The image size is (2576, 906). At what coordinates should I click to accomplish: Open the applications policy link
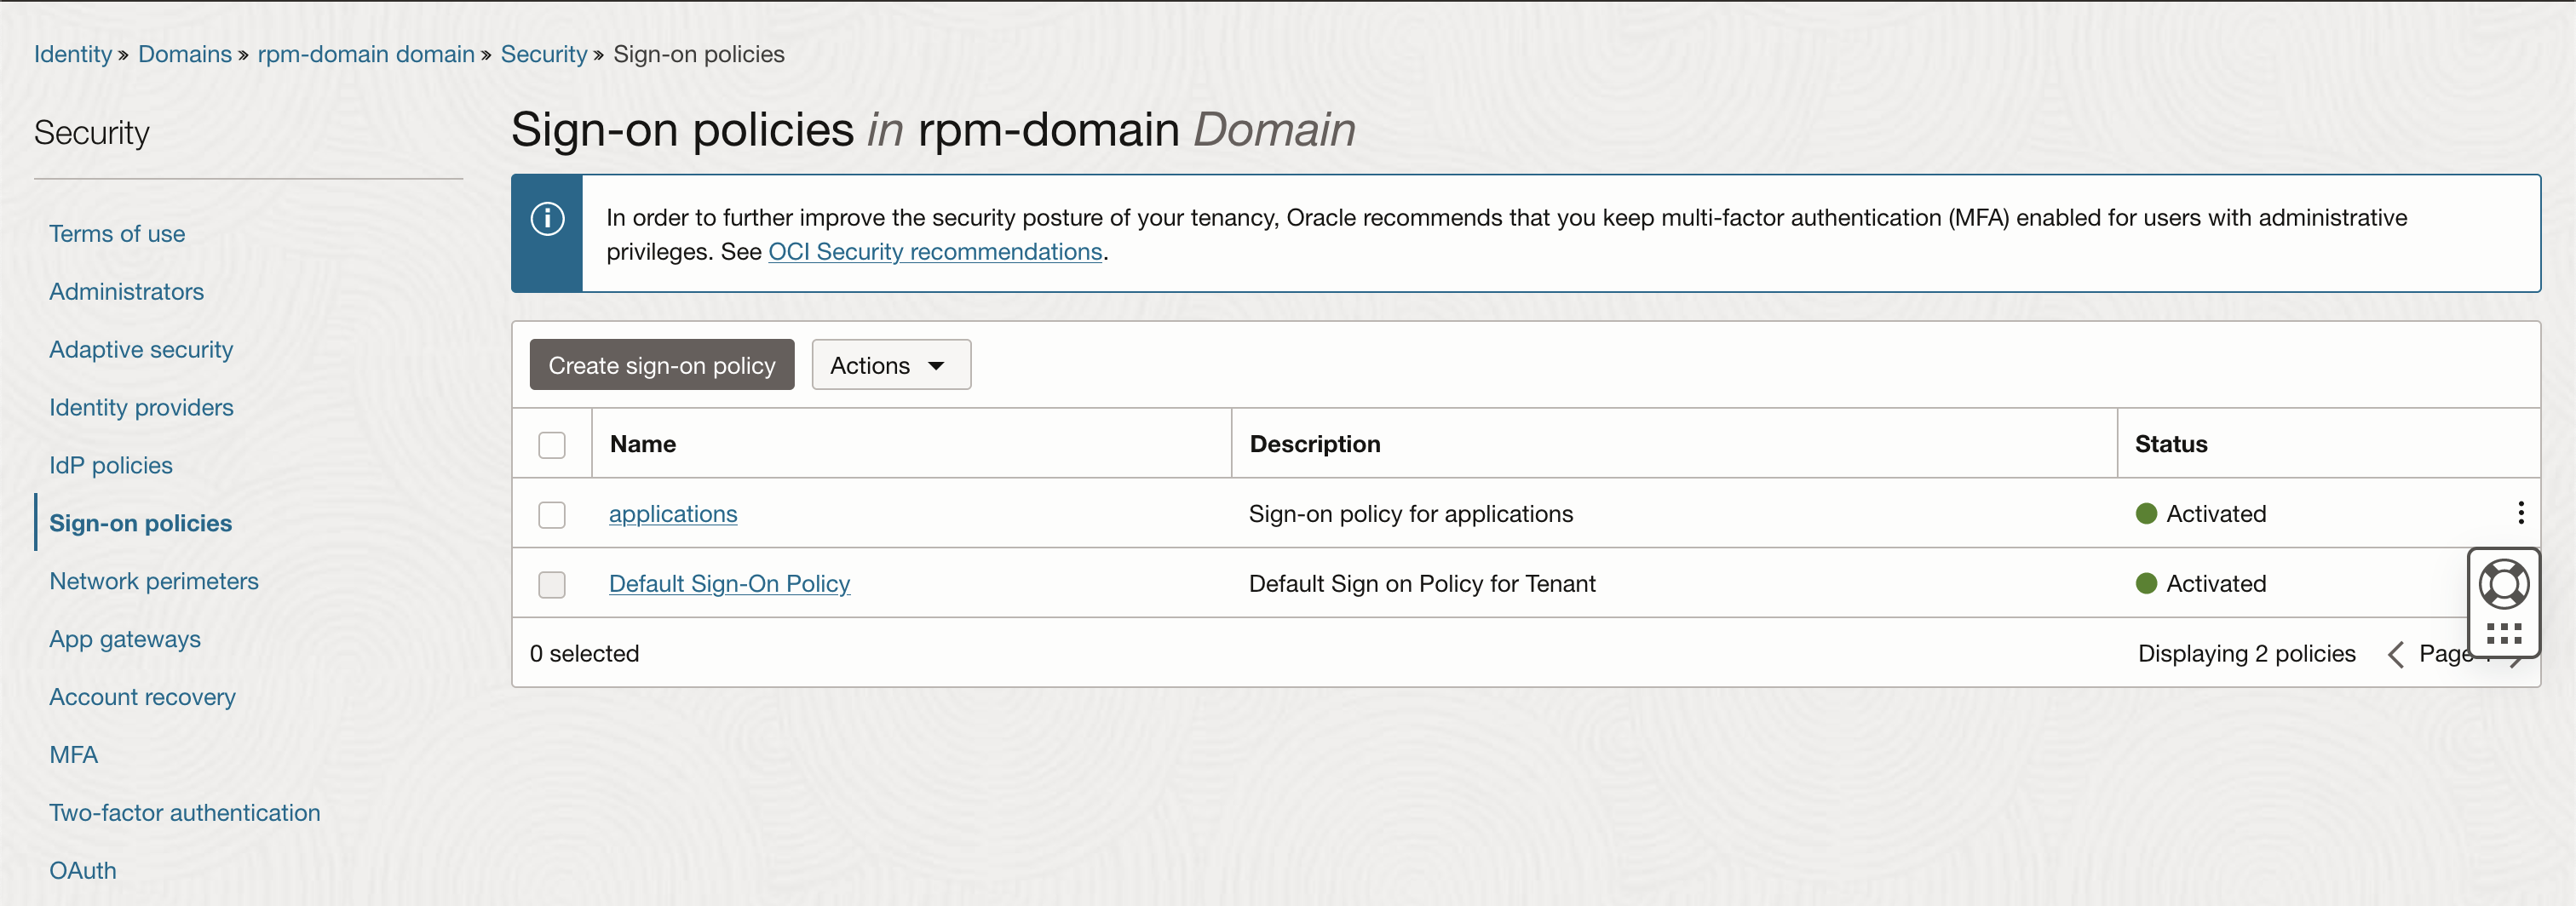pos(673,514)
